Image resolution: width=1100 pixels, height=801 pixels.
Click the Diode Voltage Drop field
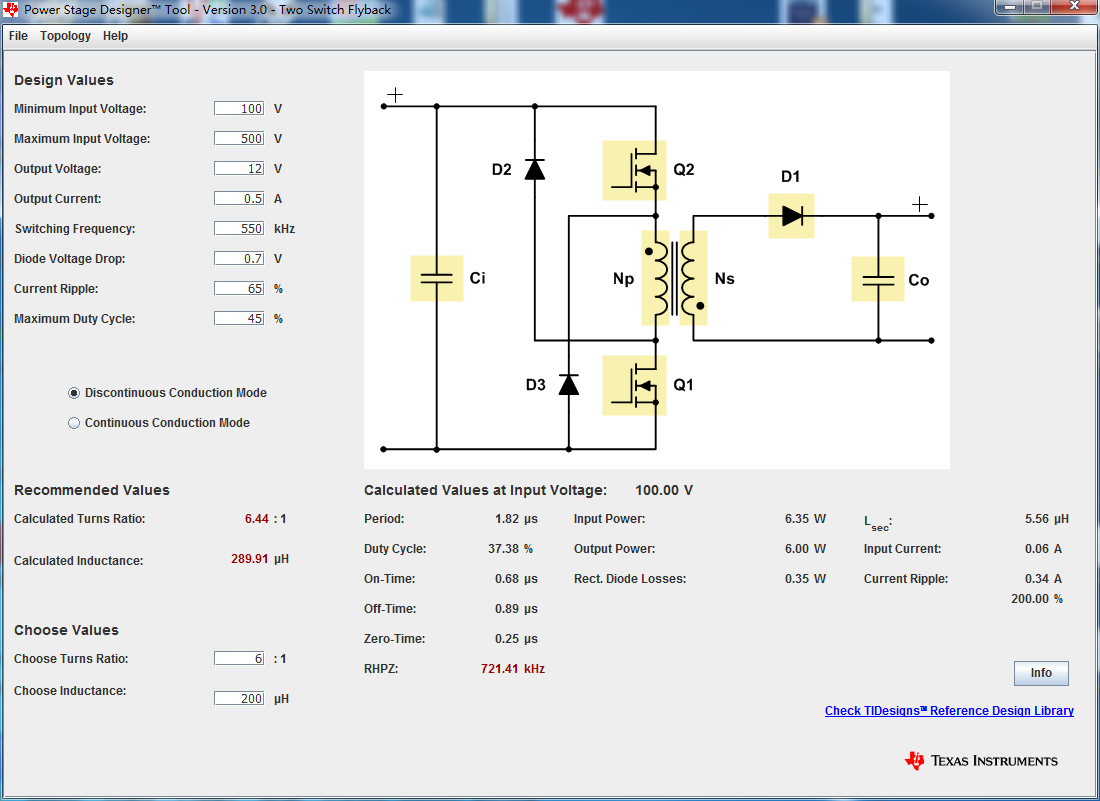239,258
